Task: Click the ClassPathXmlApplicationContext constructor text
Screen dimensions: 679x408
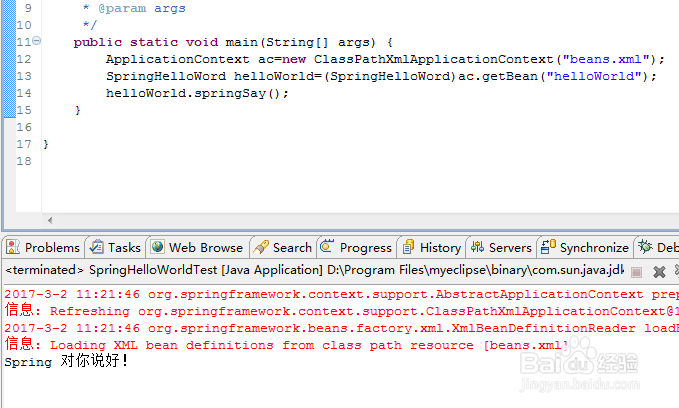Action: pyautogui.click(x=433, y=59)
